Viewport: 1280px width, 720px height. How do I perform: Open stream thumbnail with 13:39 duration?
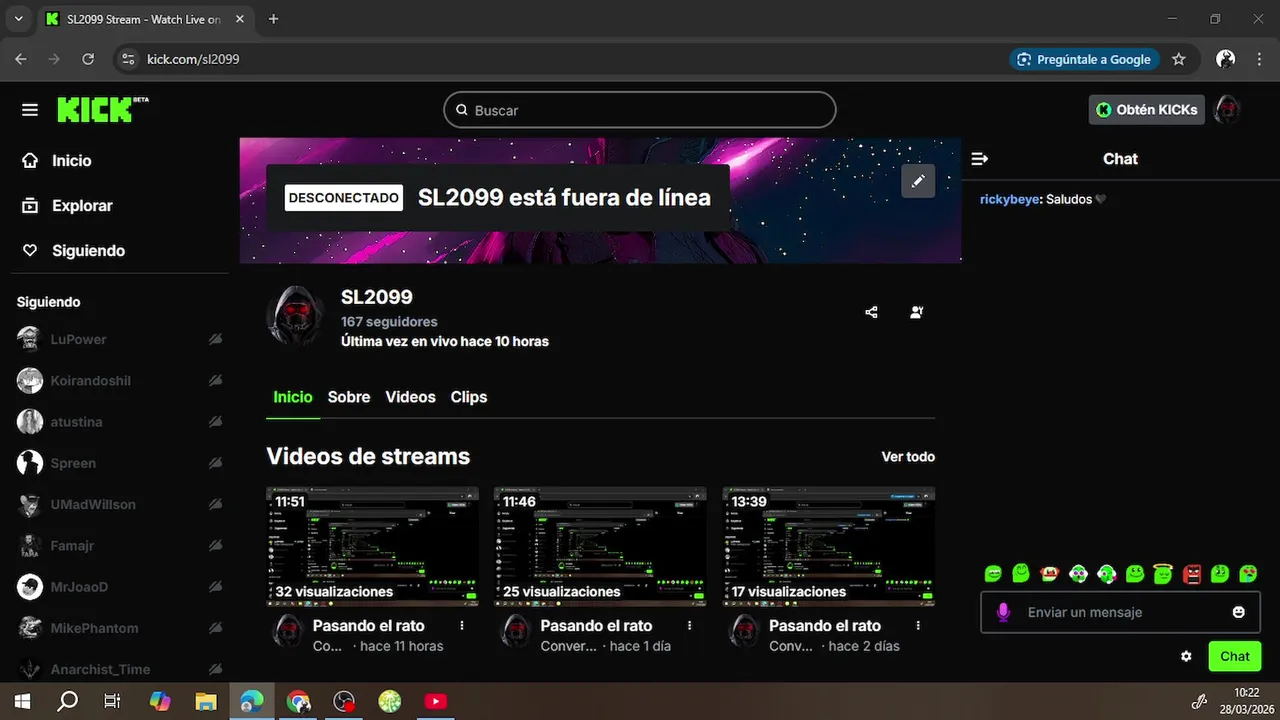[x=829, y=546]
